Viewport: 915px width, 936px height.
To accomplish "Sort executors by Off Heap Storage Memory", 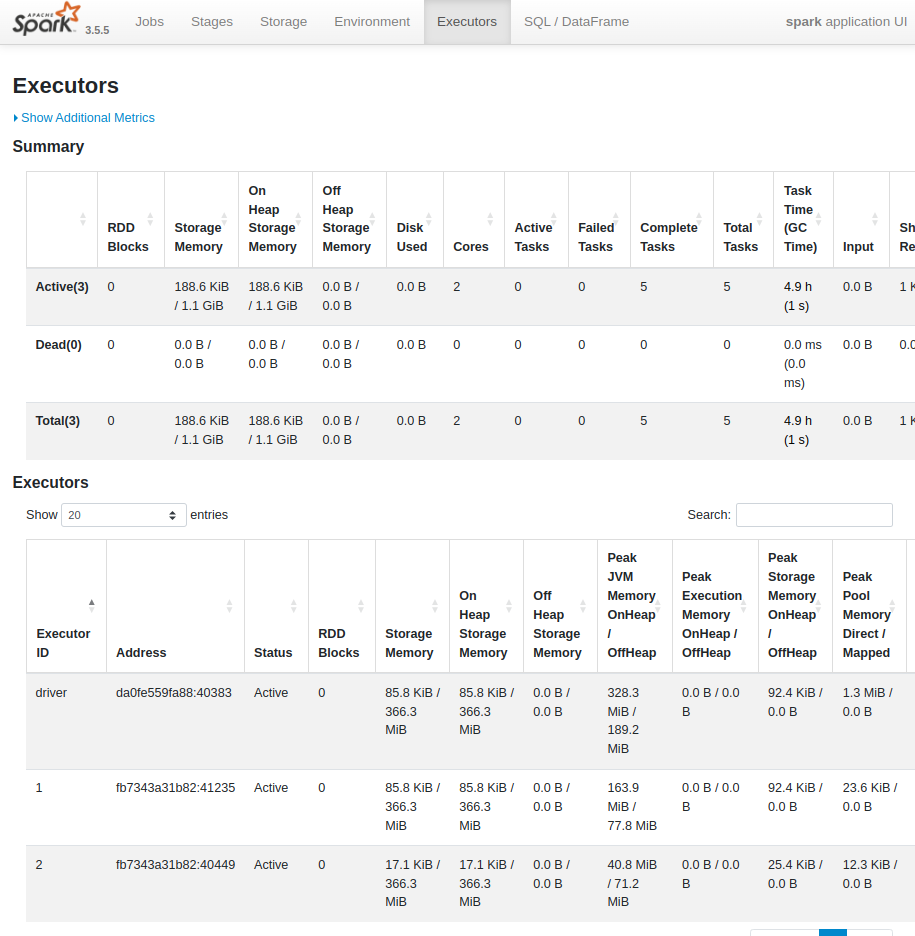I will [x=560, y=606].
